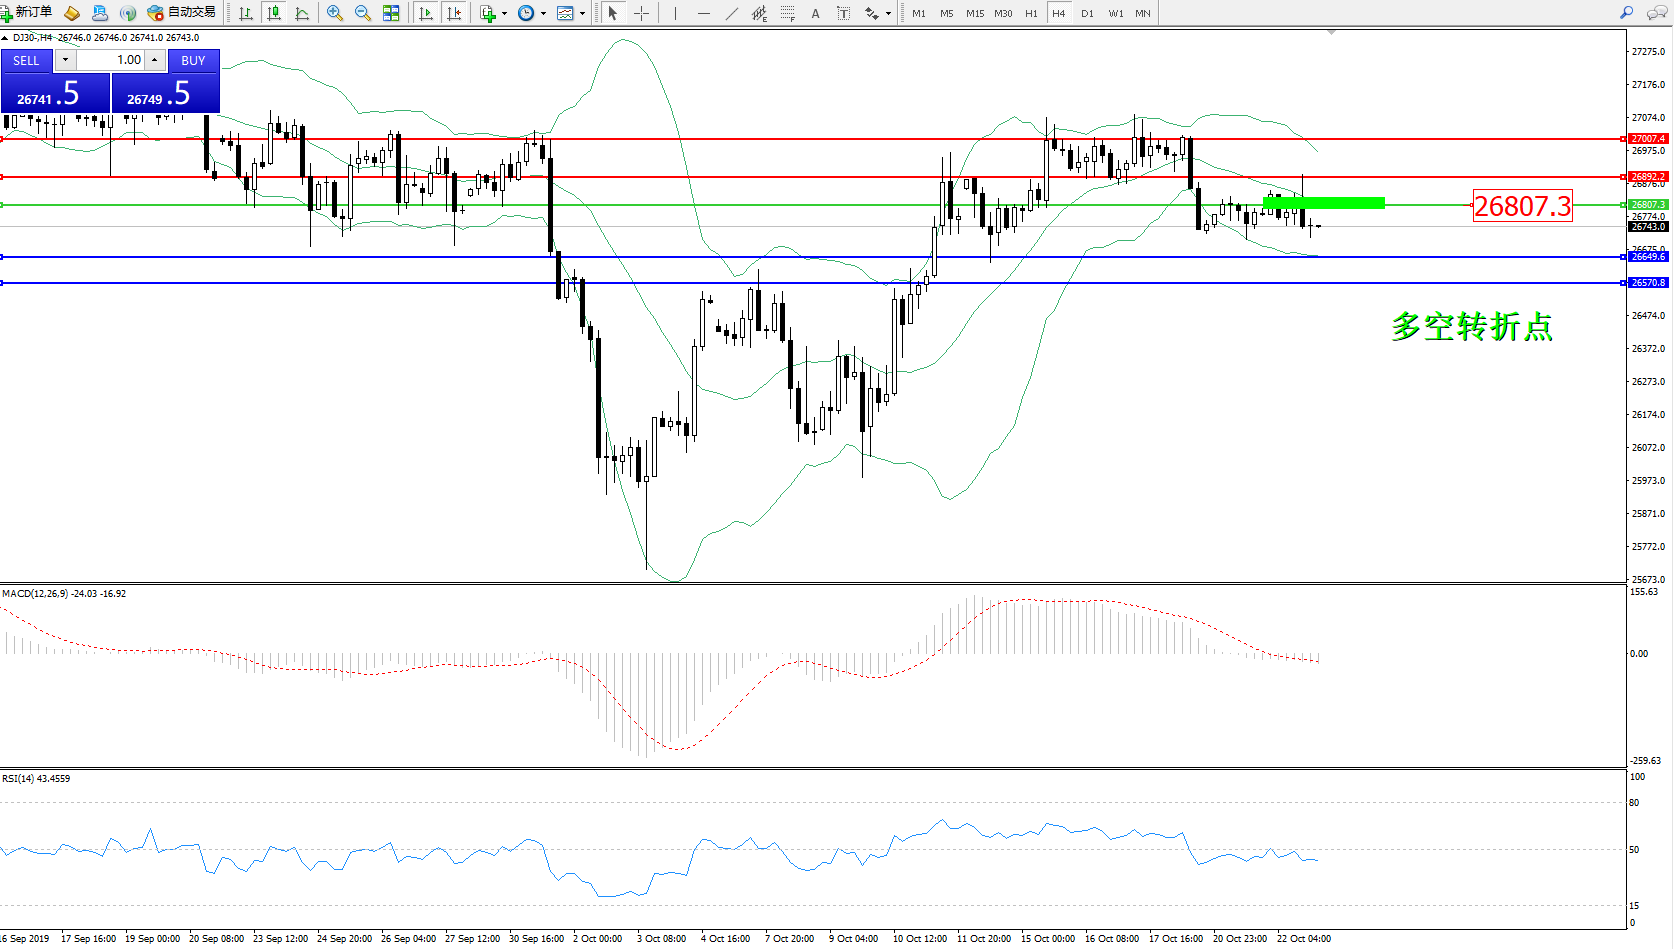Image resolution: width=1674 pixels, height=949 pixels.
Task: Open the chart templates dropdown
Action: (582, 14)
